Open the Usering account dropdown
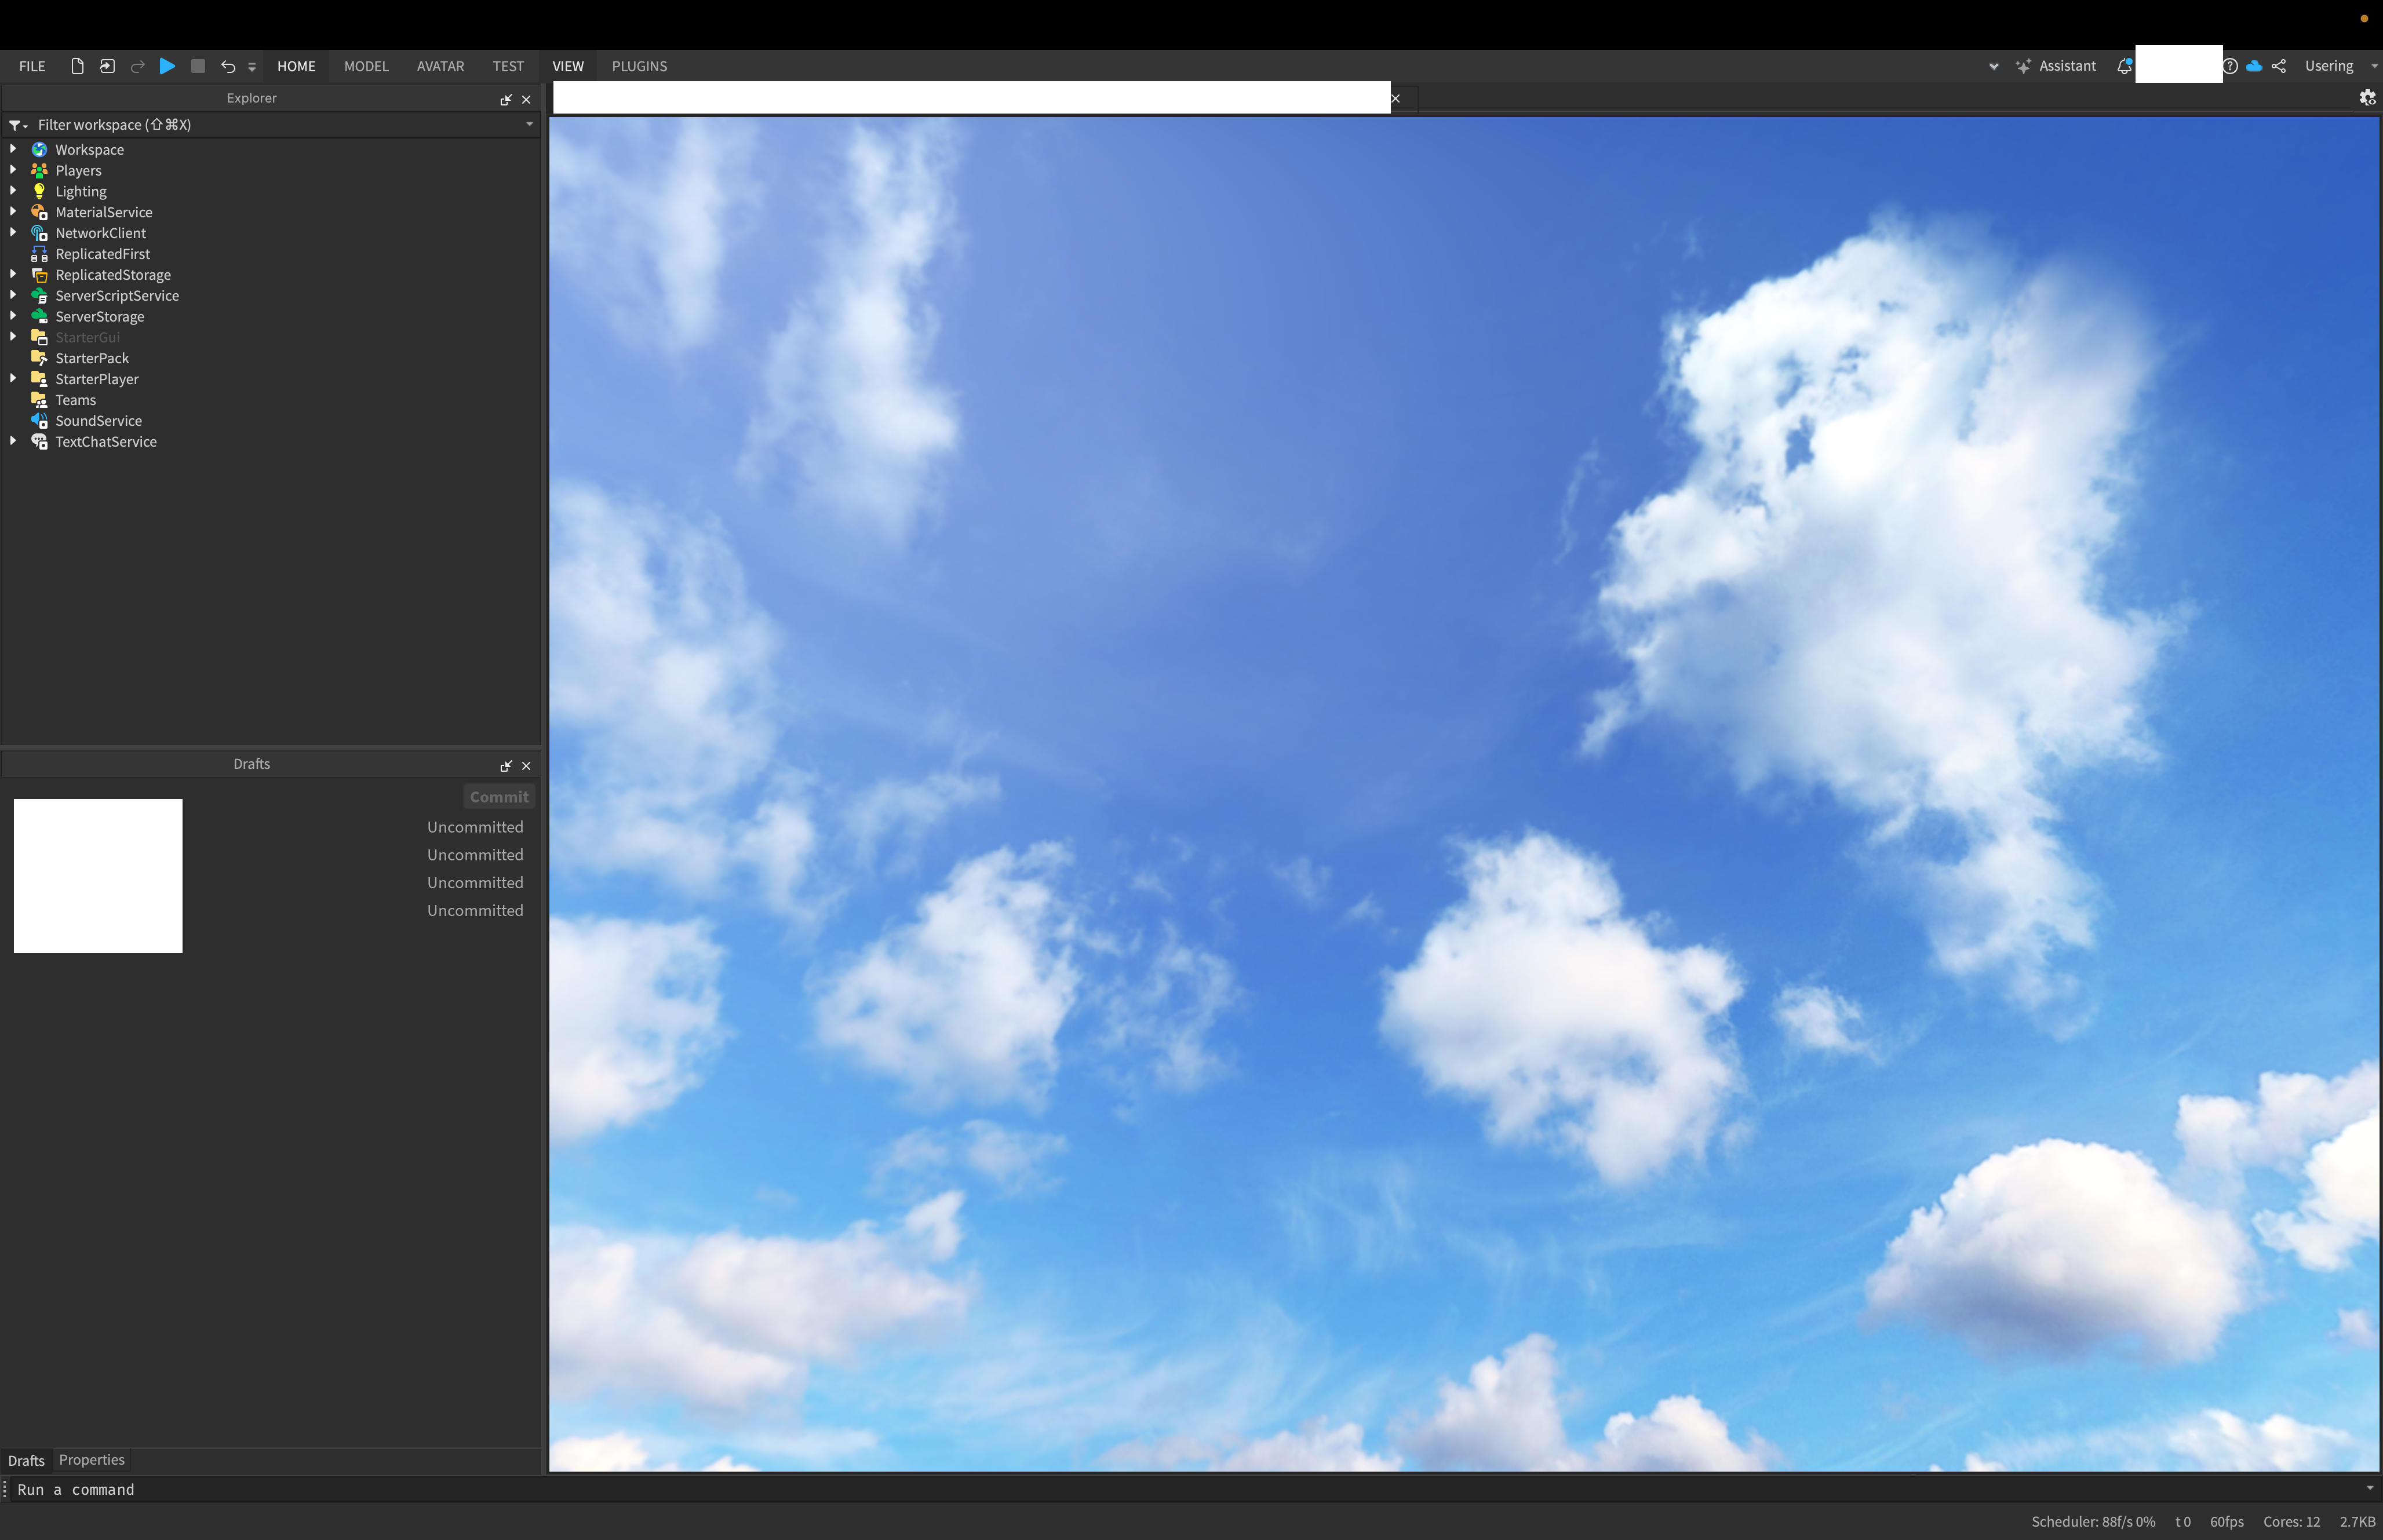The width and height of the screenshot is (2383, 1540). pos(2340,66)
